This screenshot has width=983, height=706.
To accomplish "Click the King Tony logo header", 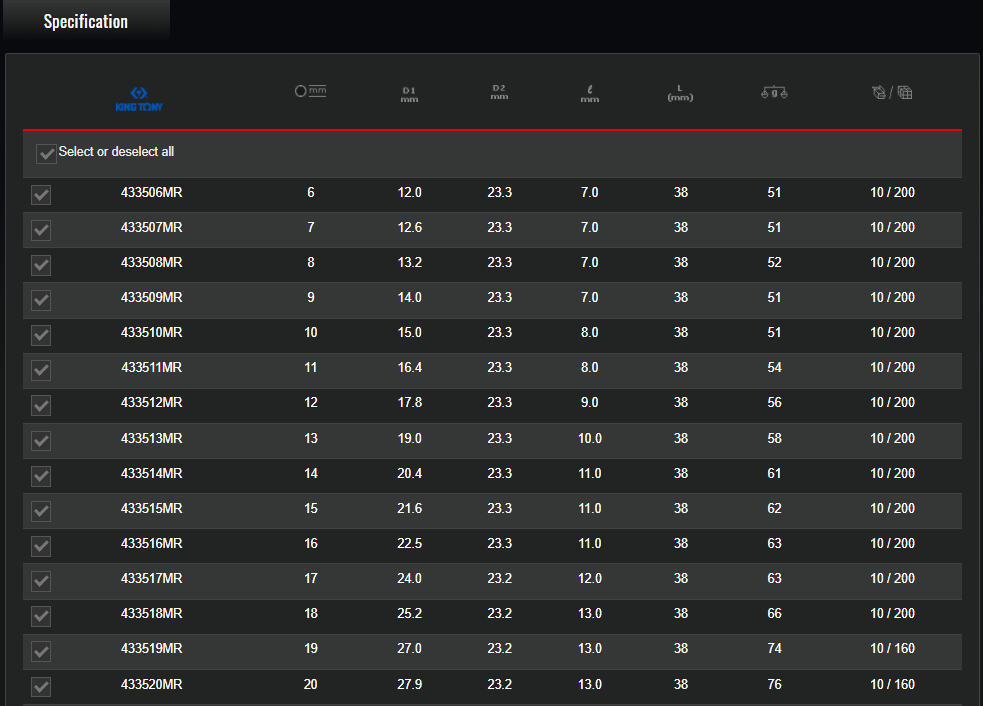I will (139, 99).
